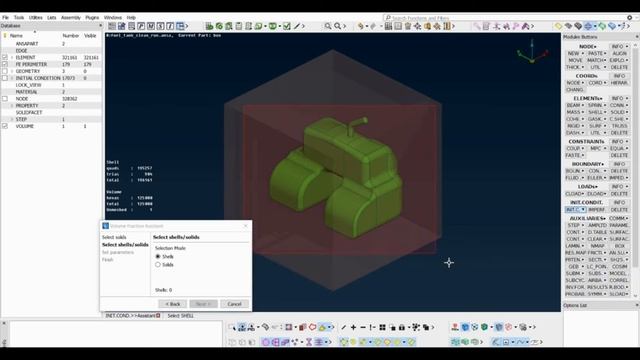Click the green rounded icon with dropdown in top toolbar
Image resolution: width=640 pixels, height=360 pixels.
coord(273,26)
